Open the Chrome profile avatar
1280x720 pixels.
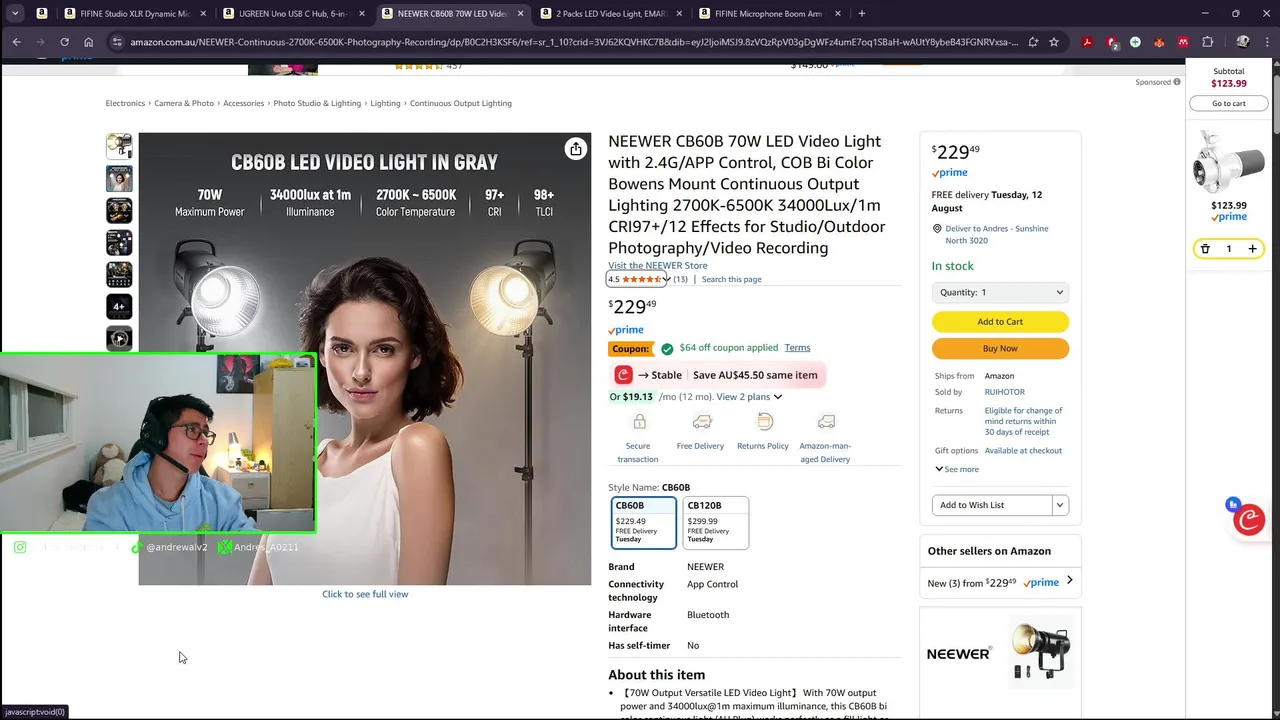1243,42
